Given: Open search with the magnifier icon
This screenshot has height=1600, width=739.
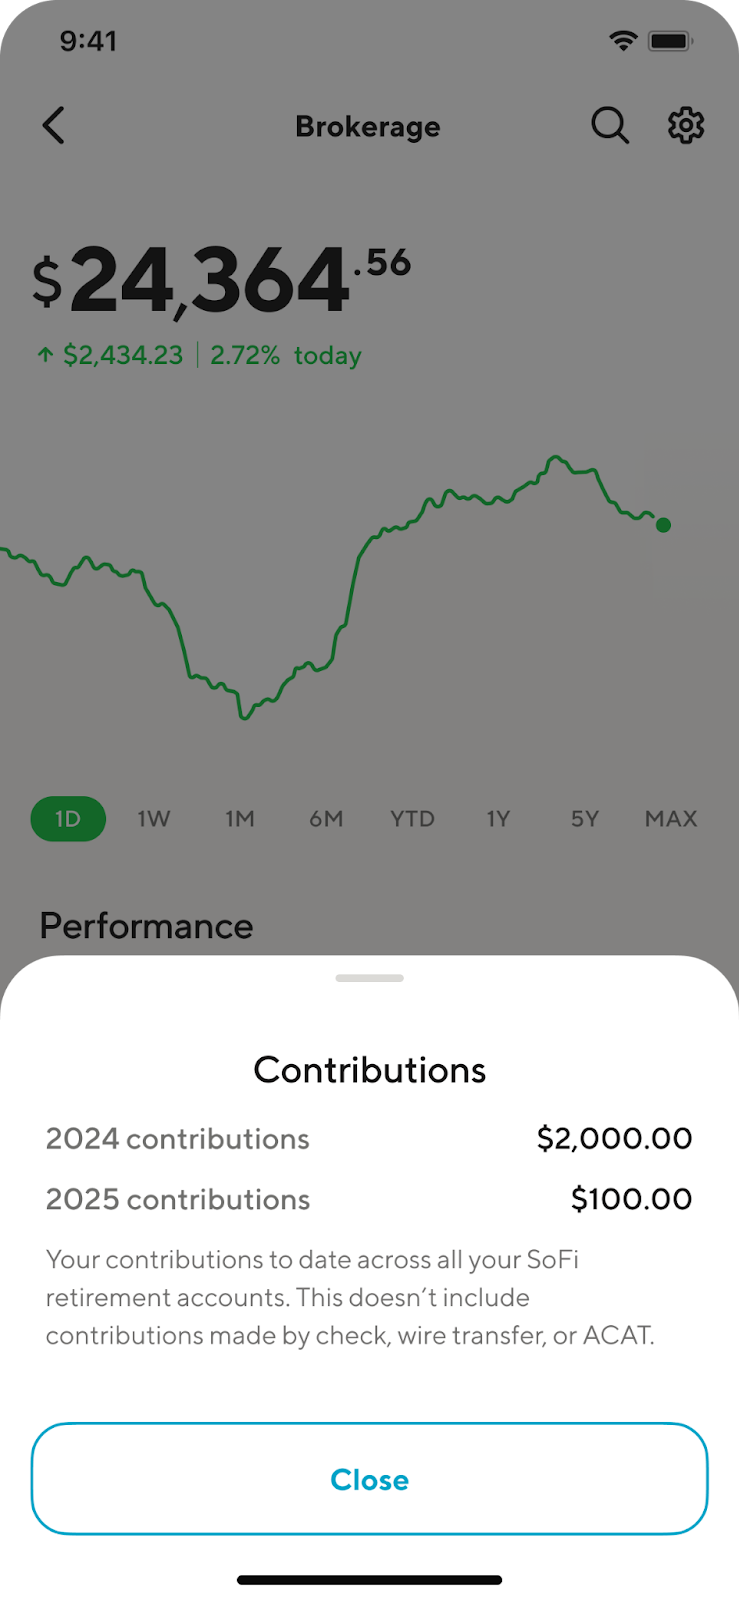Looking at the screenshot, I should (609, 126).
